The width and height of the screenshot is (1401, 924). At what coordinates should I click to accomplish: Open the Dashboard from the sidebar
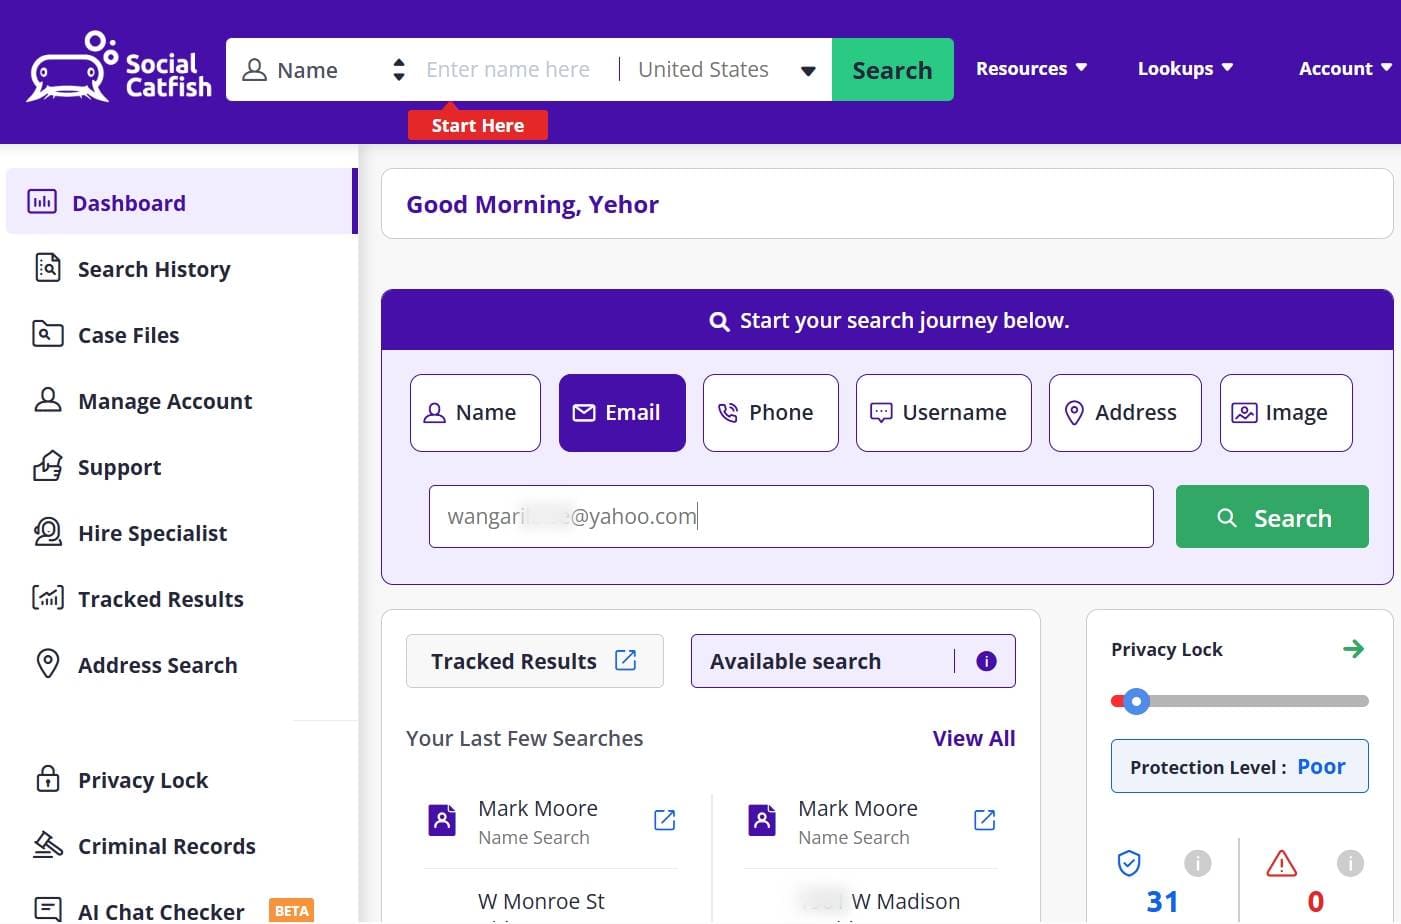[x=129, y=202]
